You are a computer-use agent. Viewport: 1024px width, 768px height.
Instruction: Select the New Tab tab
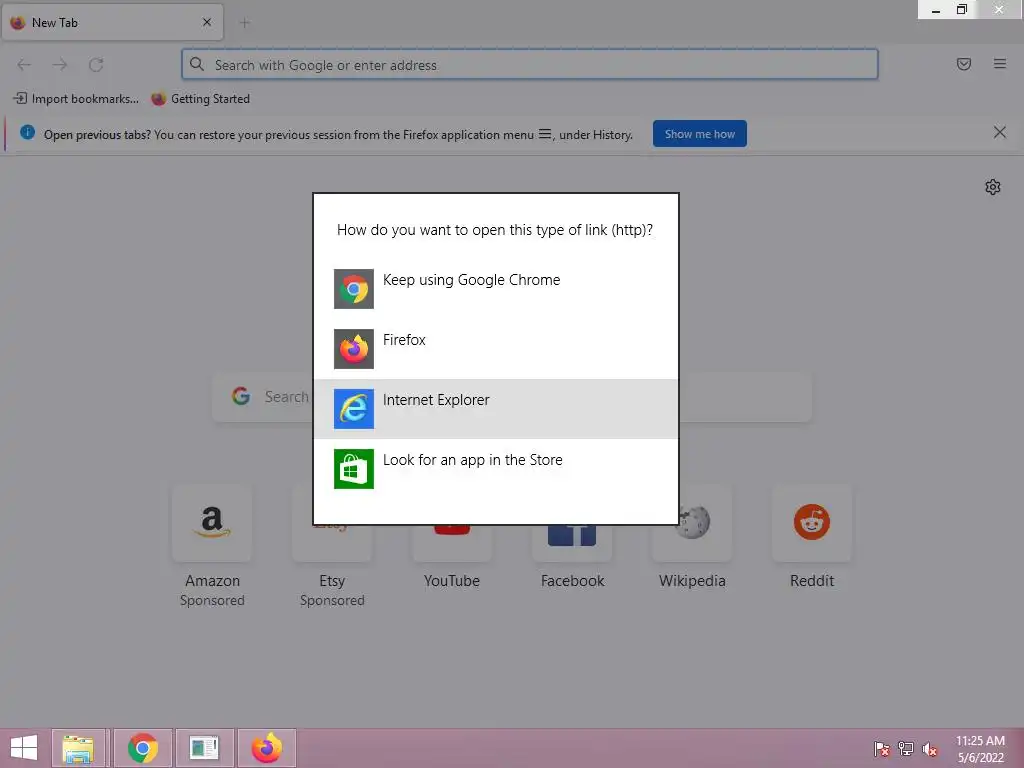pyautogui.click(x=113, y=22)
